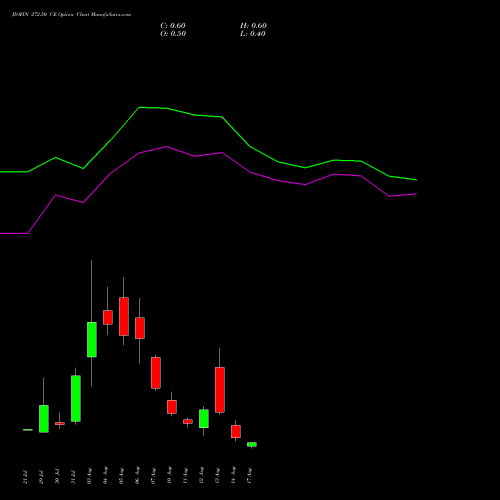Select the 31 Jul date label
The width and height of the screenshot is (500, 500).
pos(73,477)
